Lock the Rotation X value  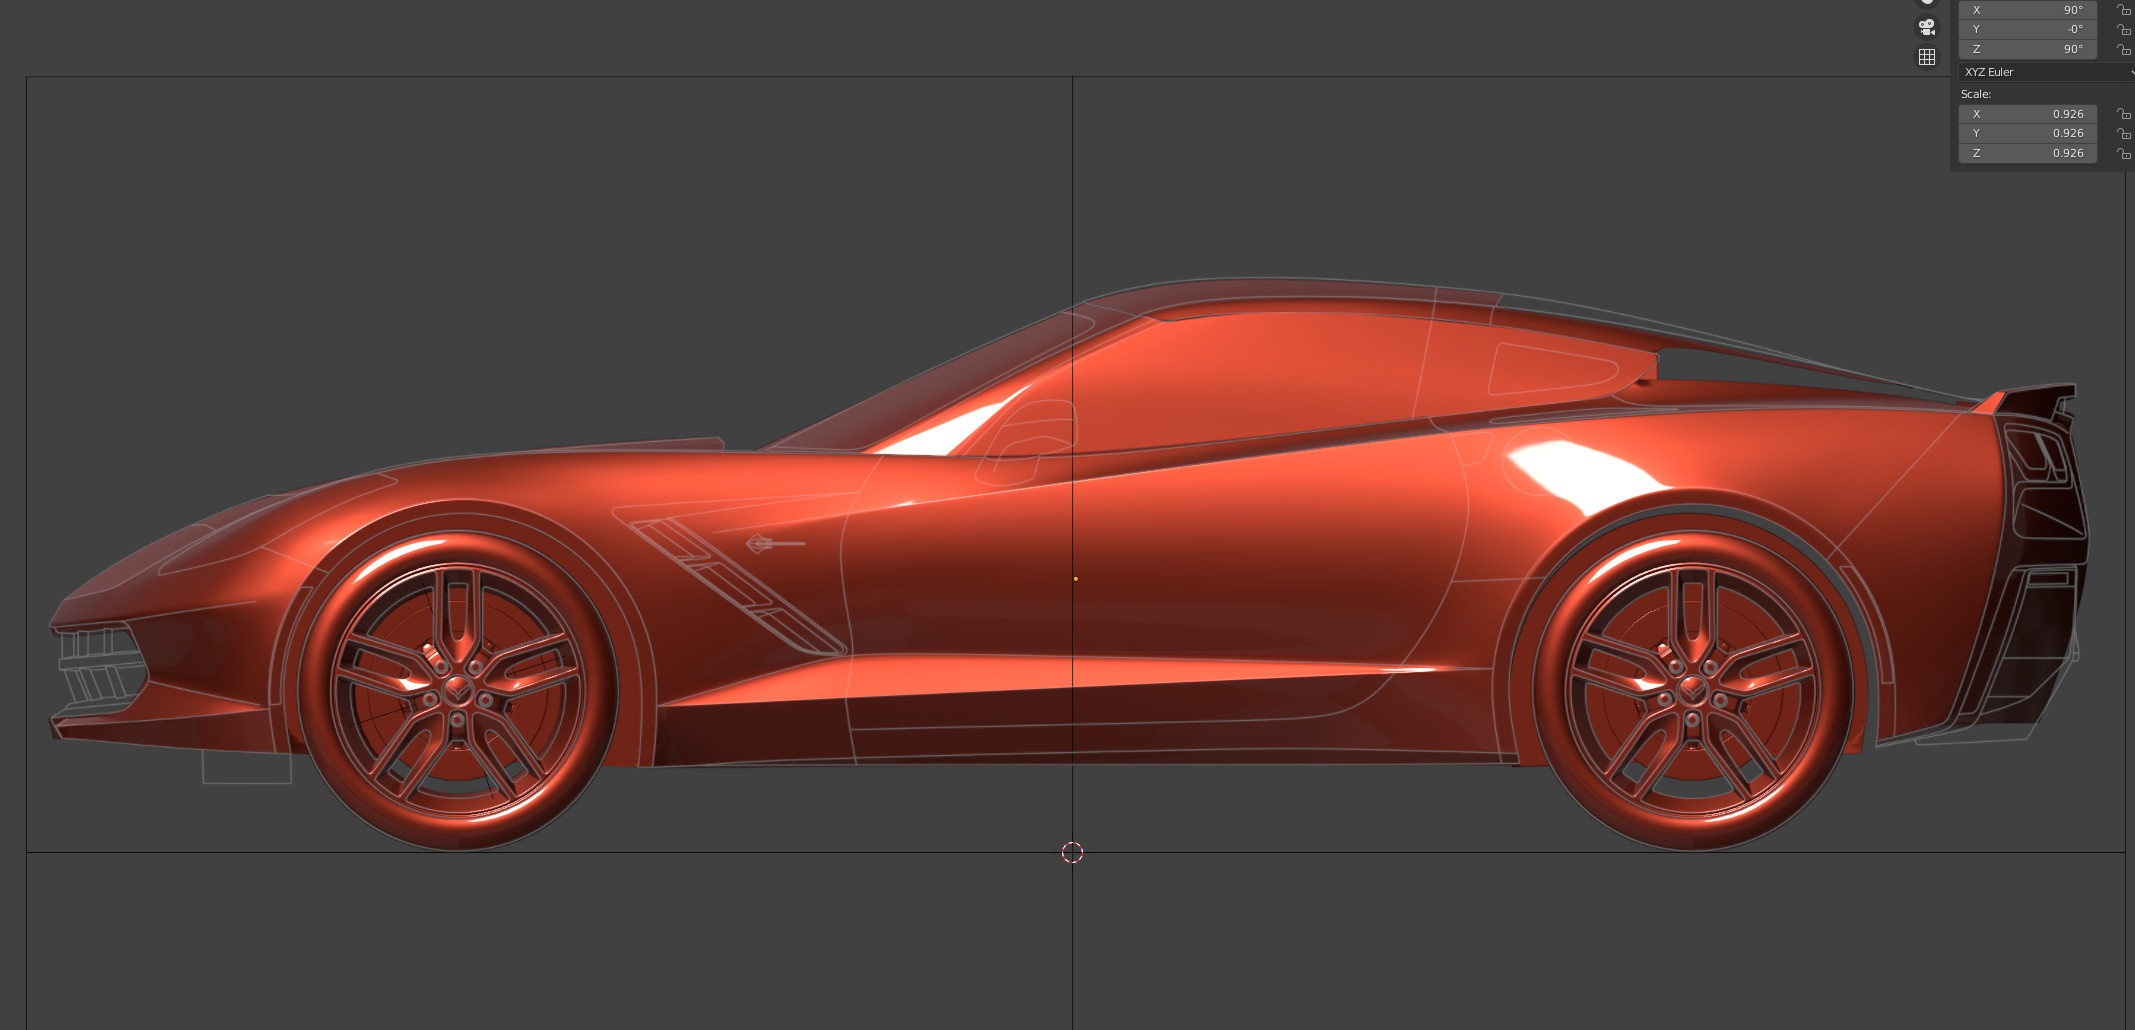point(2123,10)
